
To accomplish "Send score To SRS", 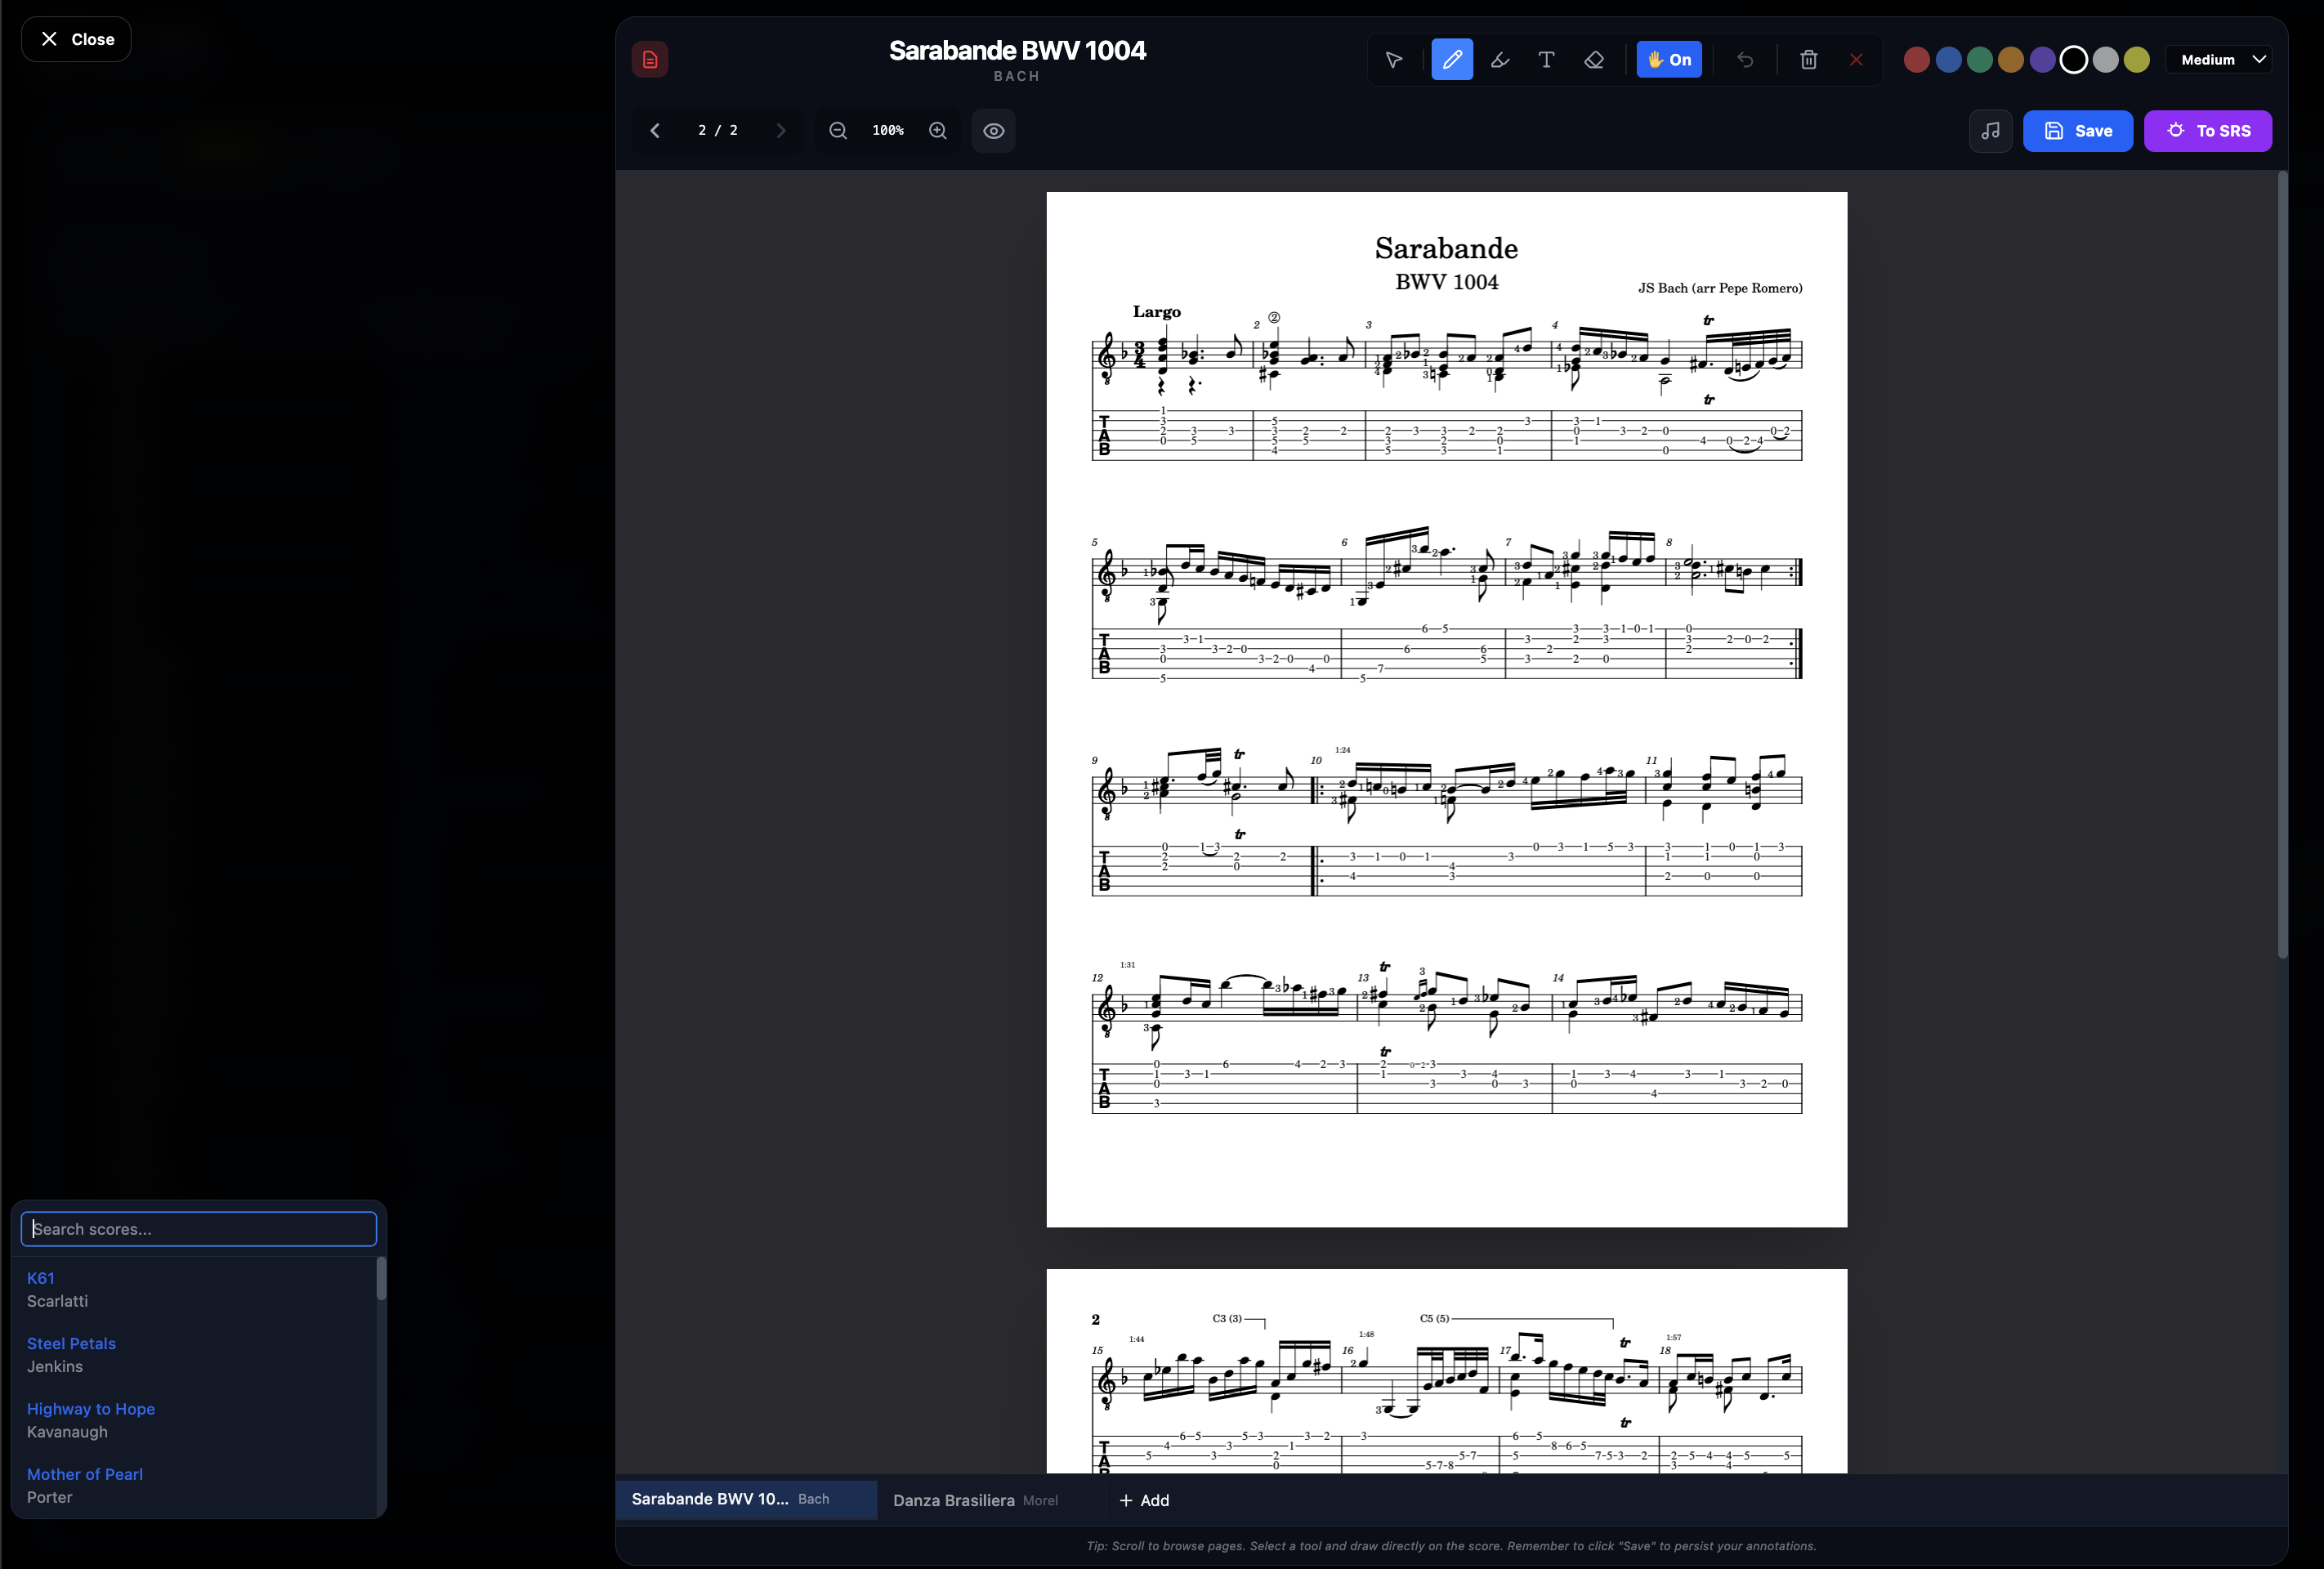I will (2207, 131).
